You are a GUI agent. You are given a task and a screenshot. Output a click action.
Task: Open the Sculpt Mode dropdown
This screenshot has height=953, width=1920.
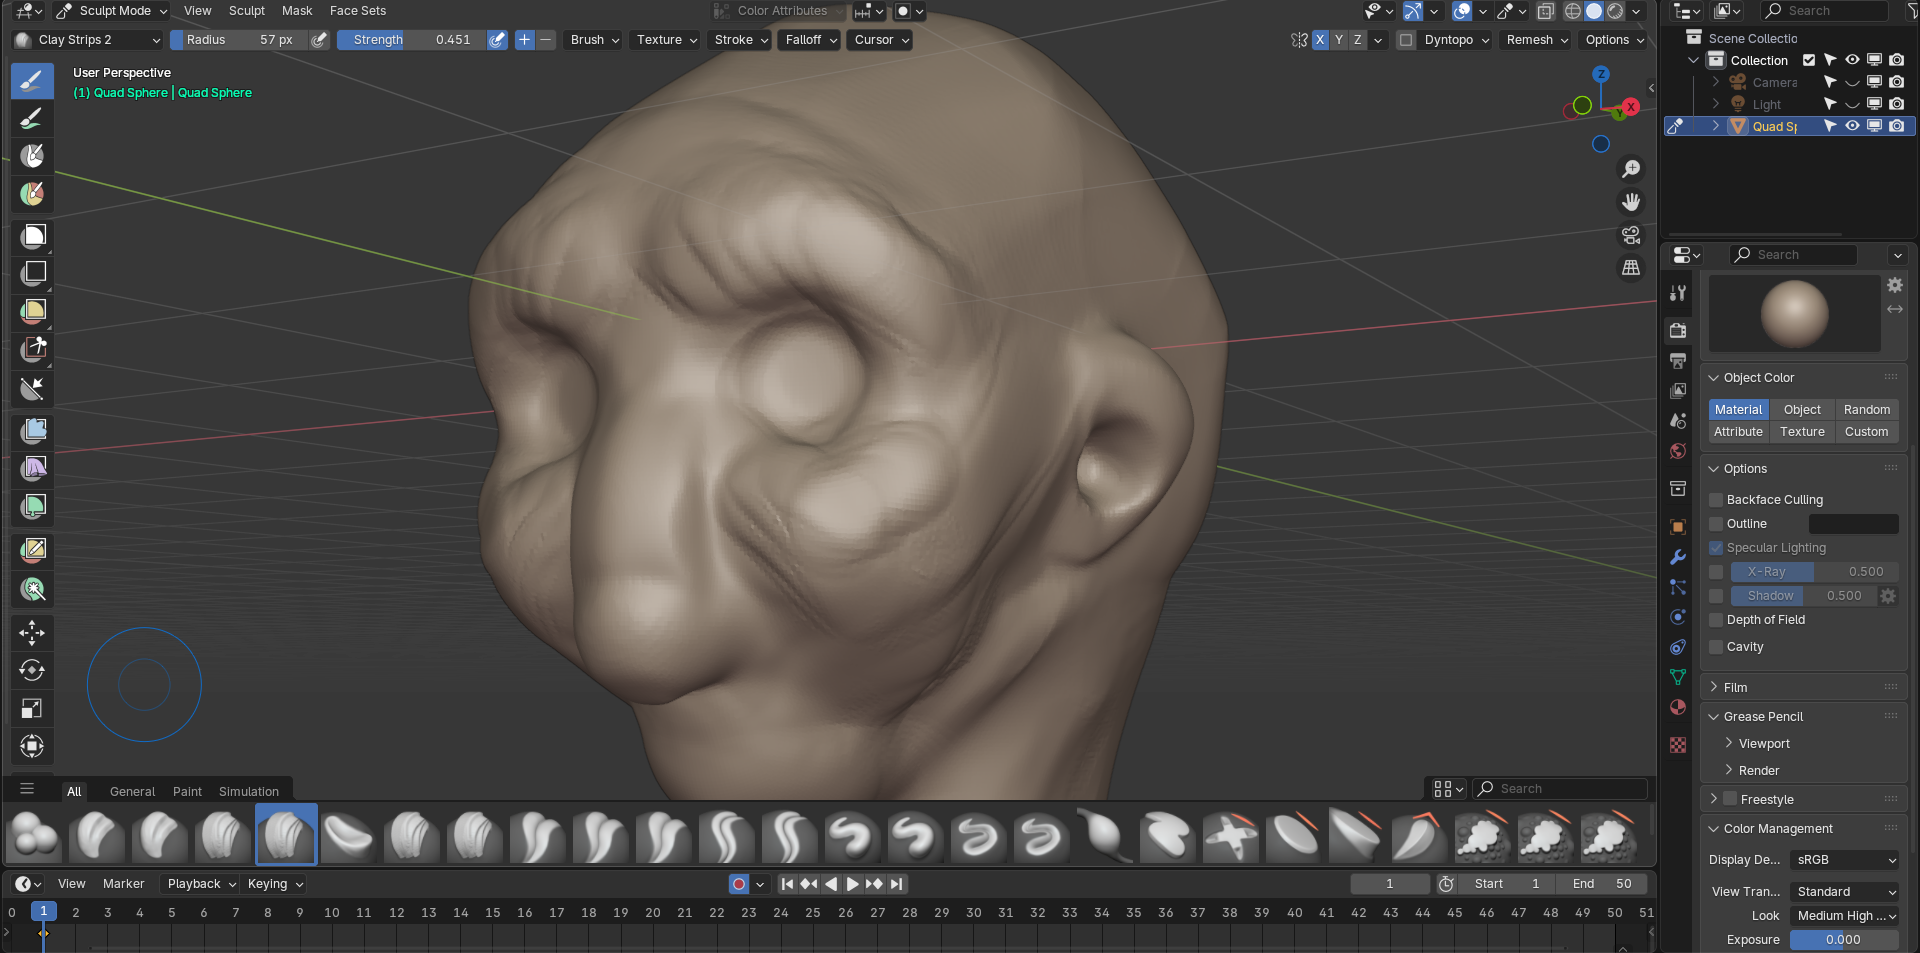111,11
